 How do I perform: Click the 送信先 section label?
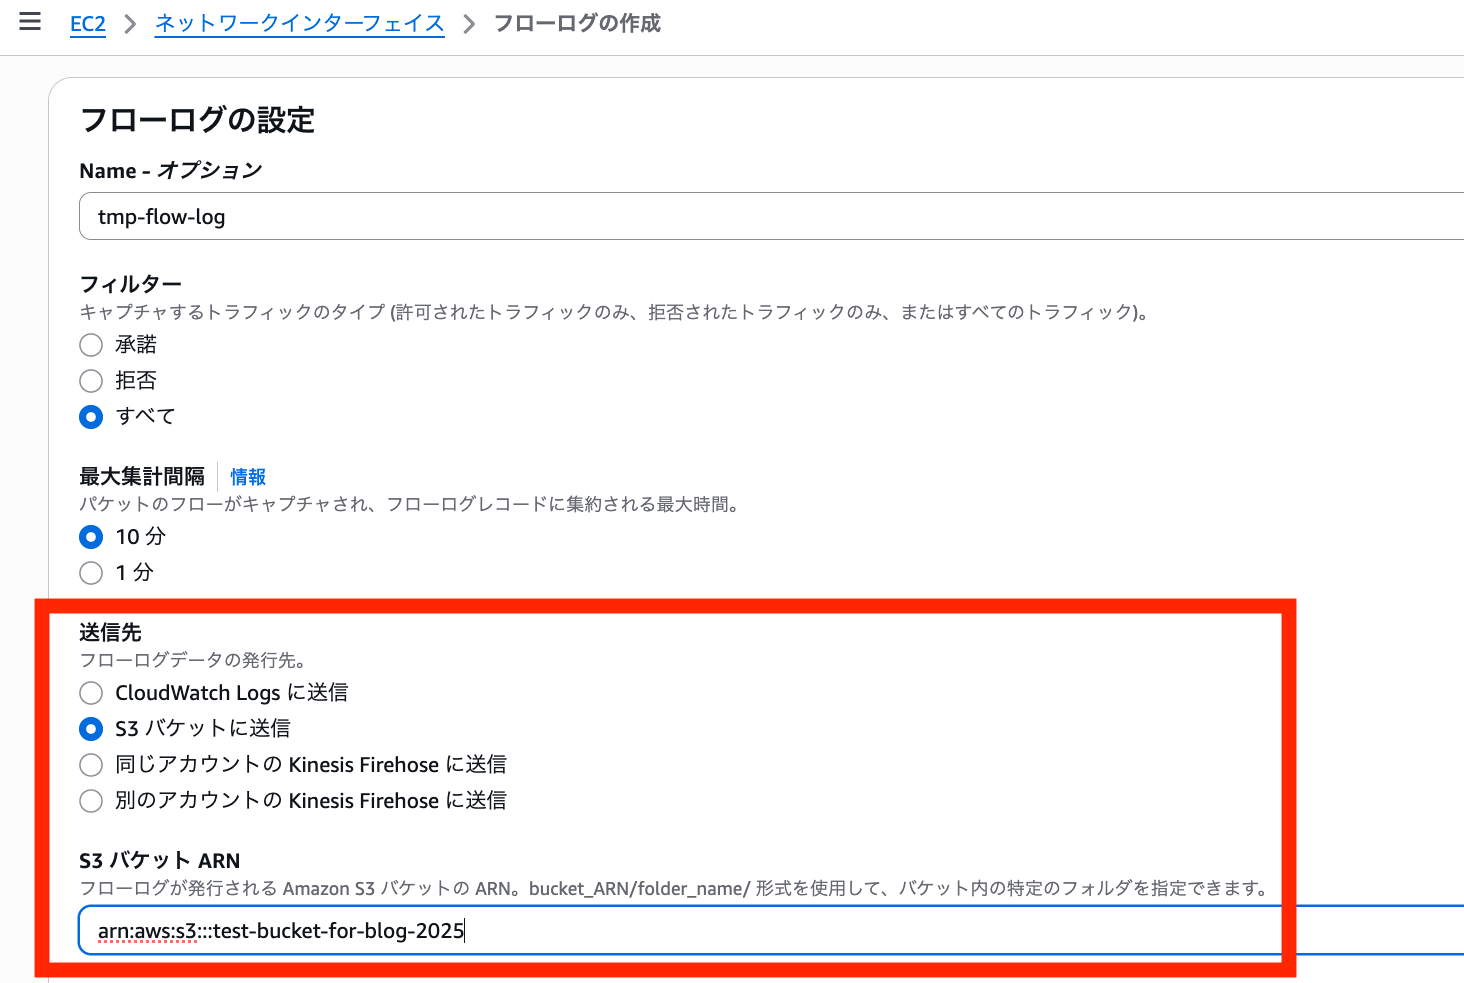tap(110, 632)
